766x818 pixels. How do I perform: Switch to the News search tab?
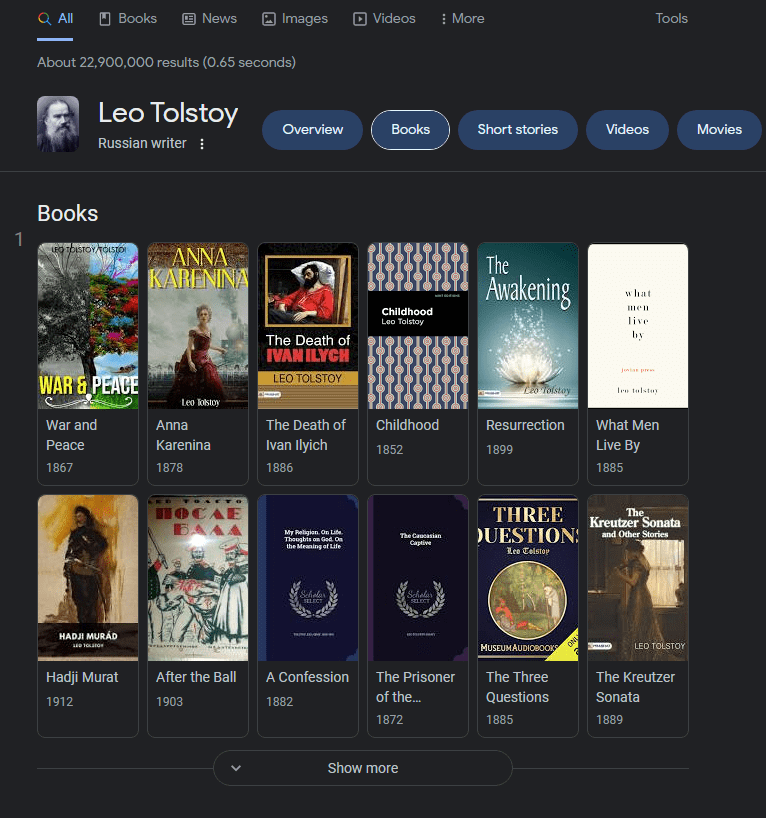tap(209, 19)
